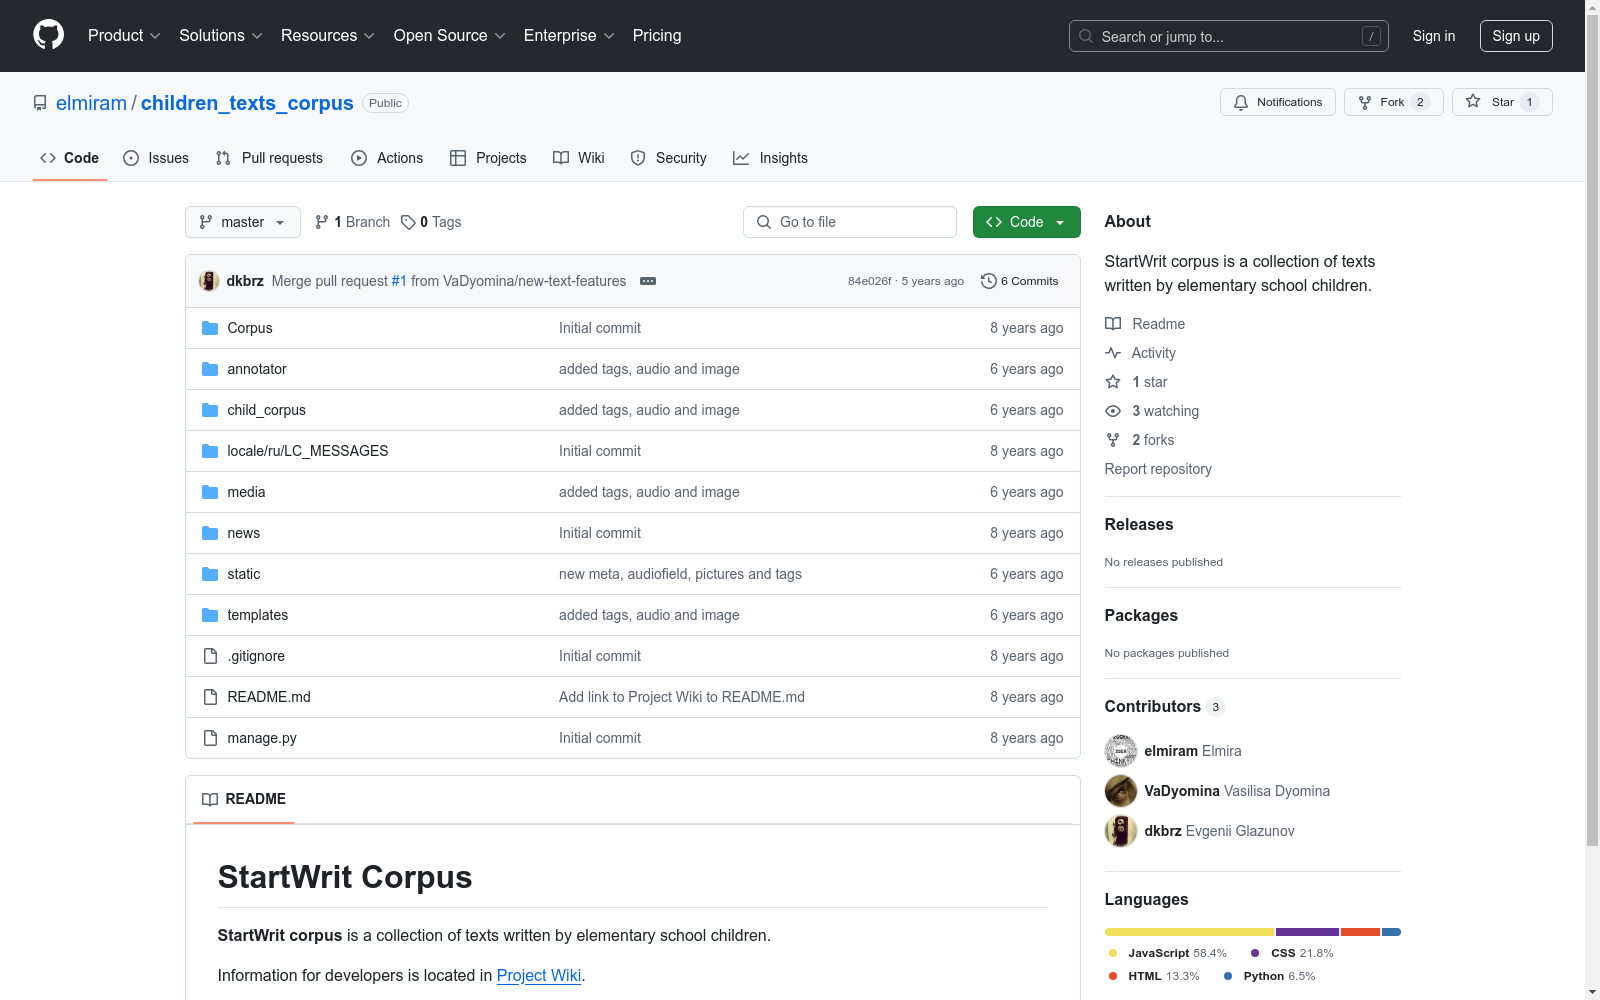
Task: Click the Sign up button
Action: pos(1516,36)
